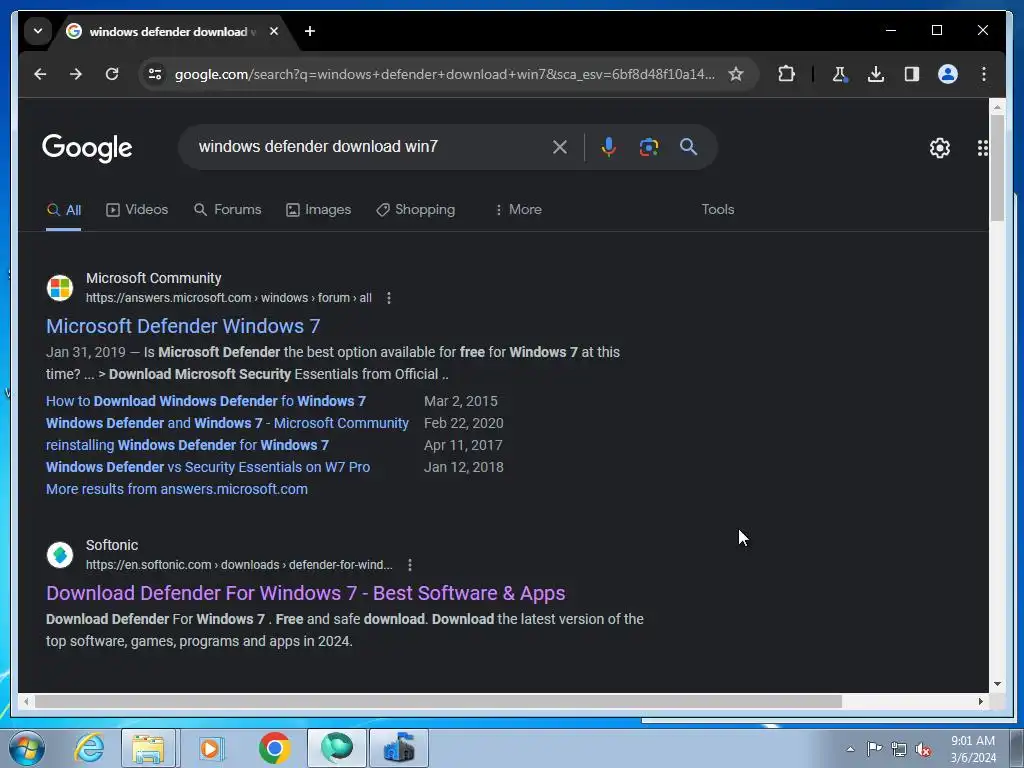This screenshot has width=1024, height=768.
Task: Open Windows Media Player from taskbar
Action: pos(210,748)
